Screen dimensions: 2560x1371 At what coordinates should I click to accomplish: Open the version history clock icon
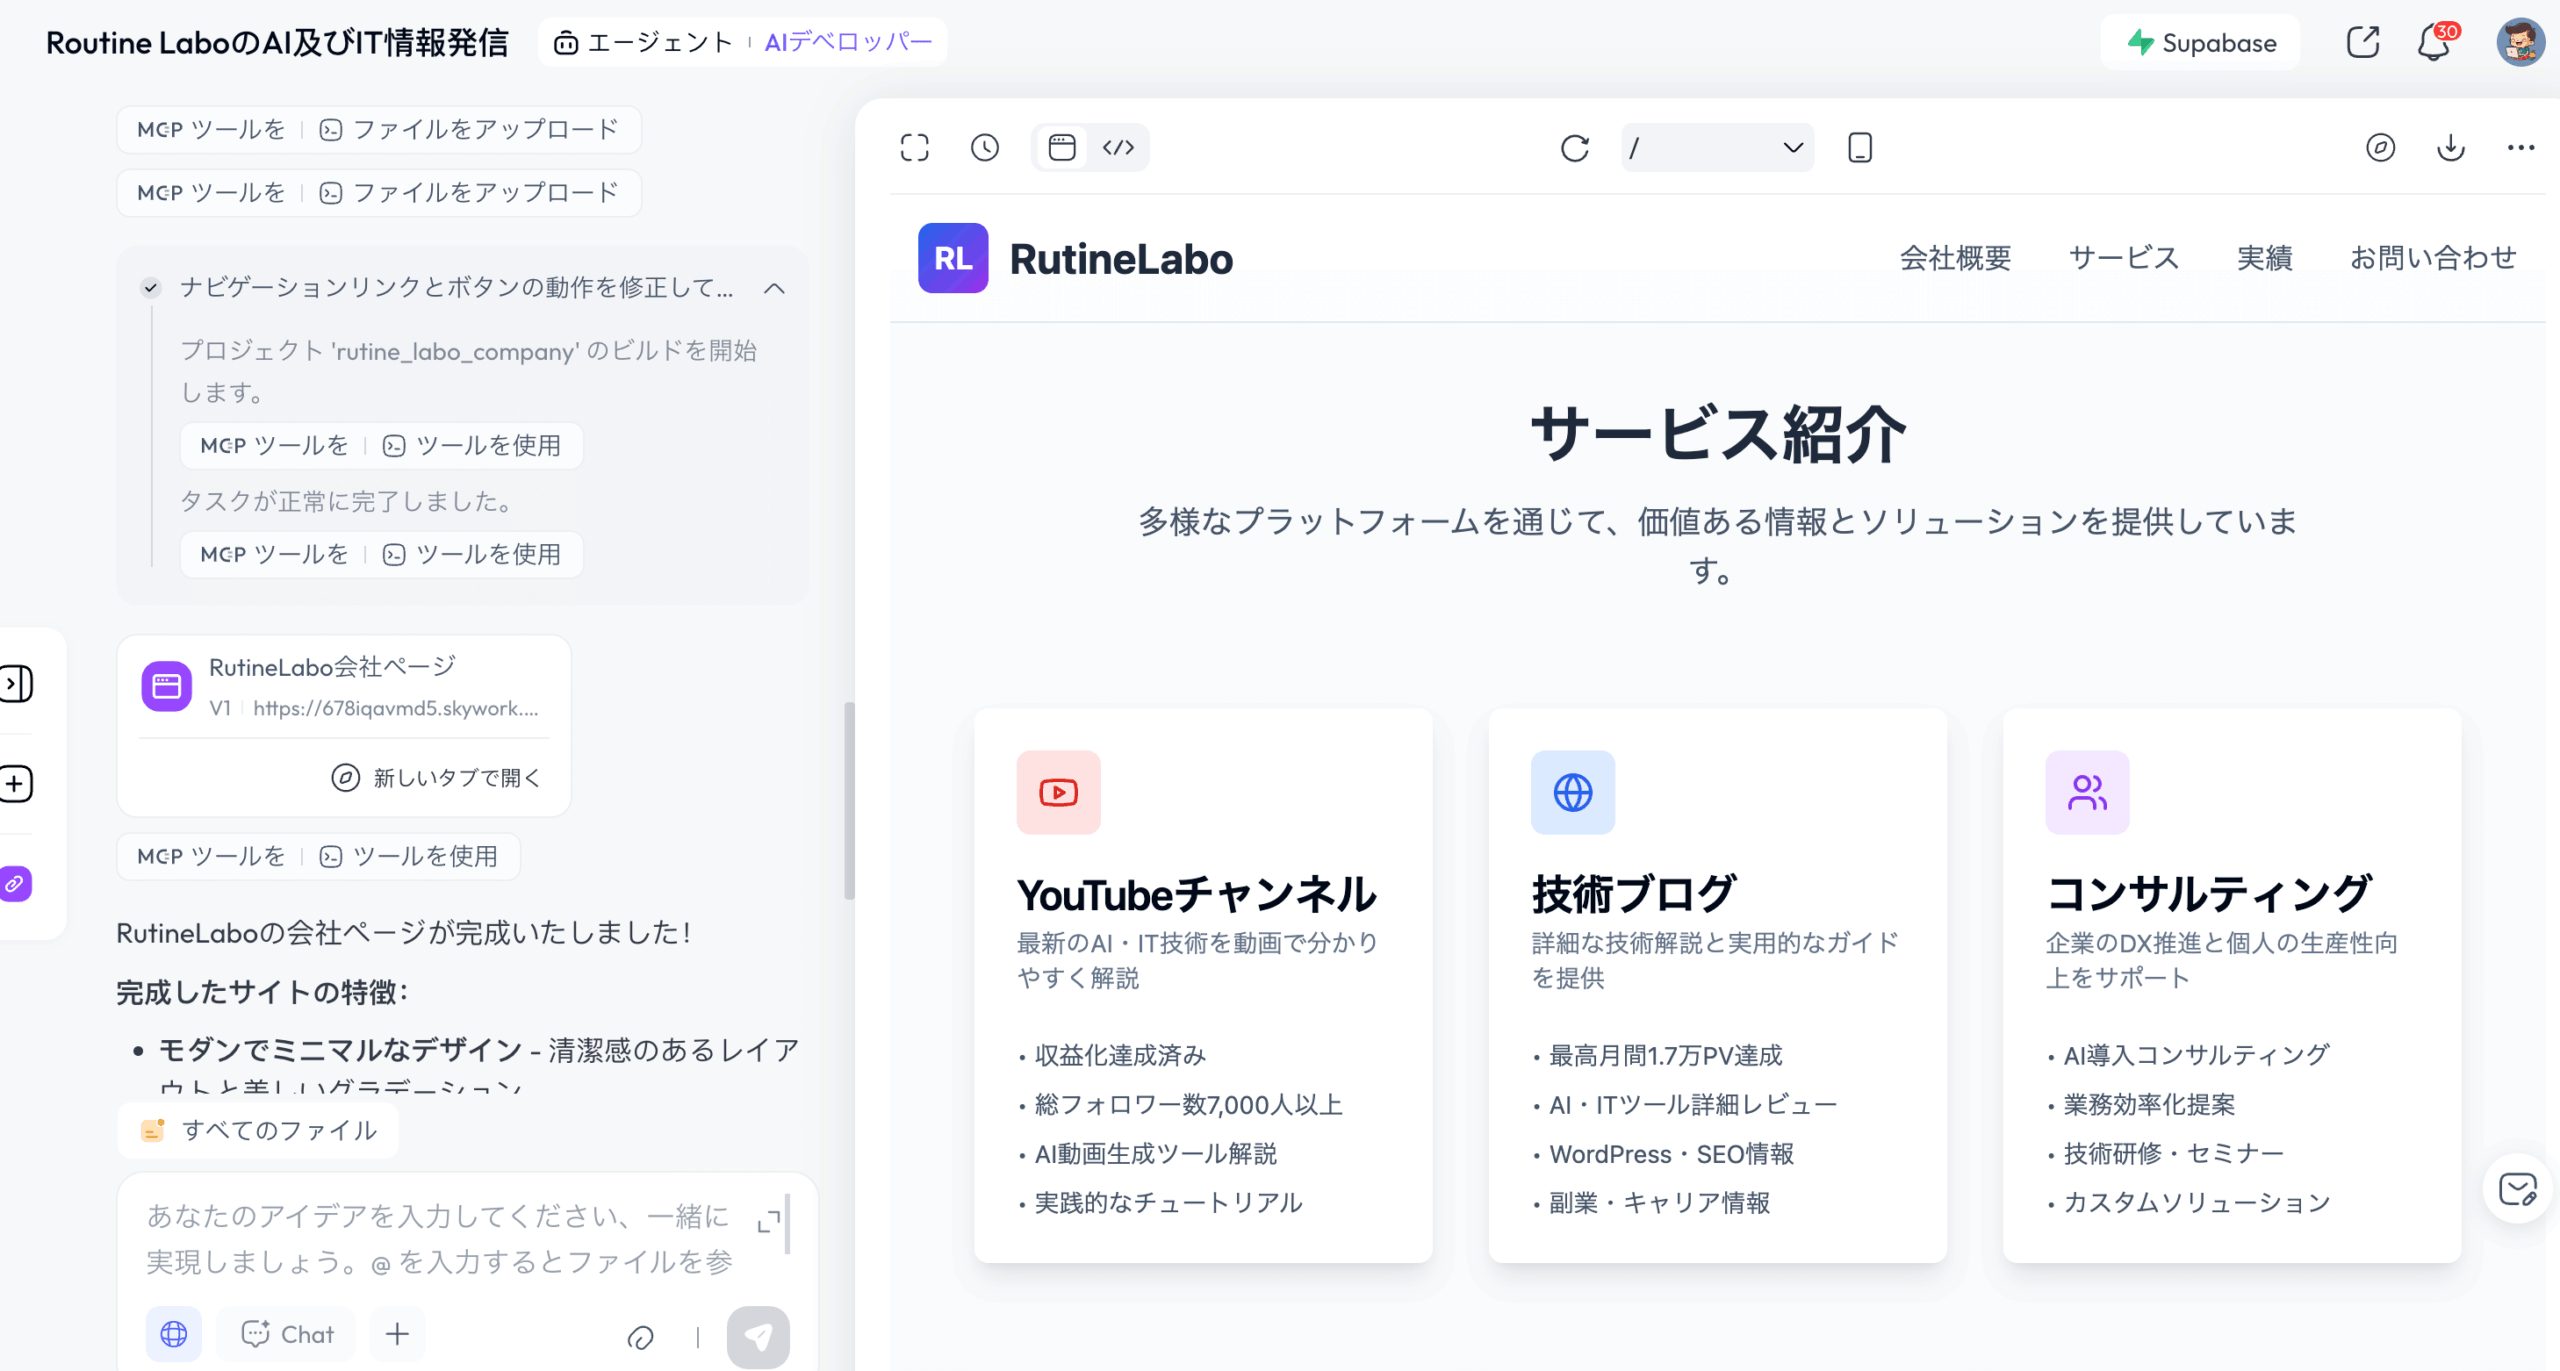(984, 147)
